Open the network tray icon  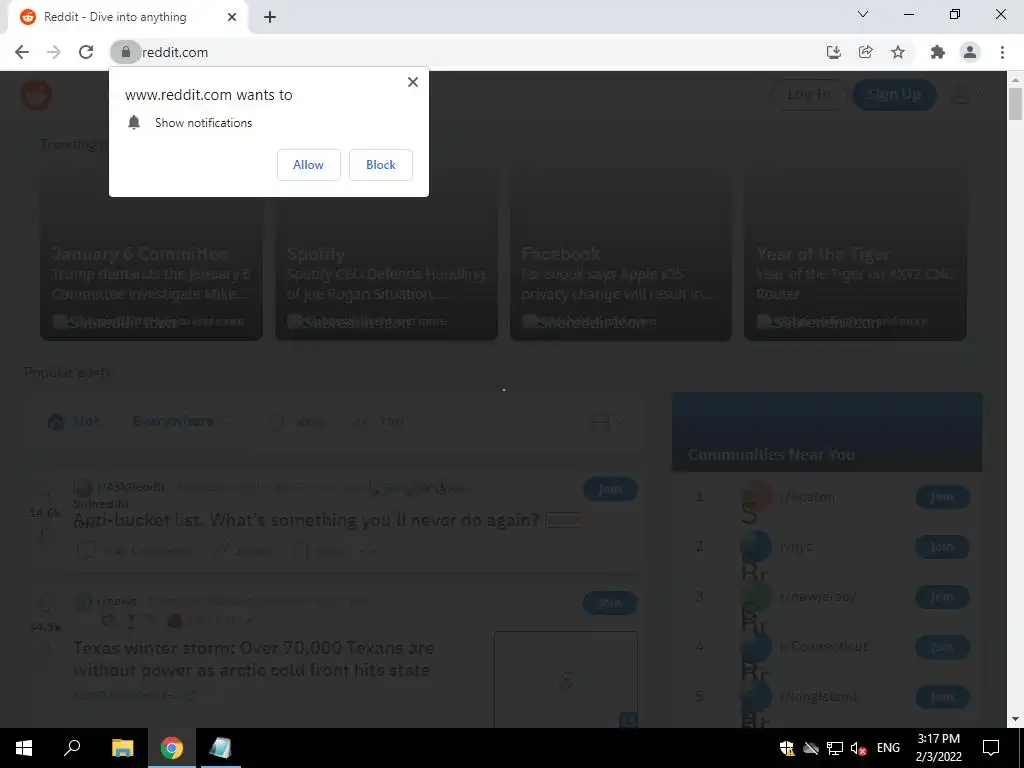pyautogui.click(x=835, y=748)
